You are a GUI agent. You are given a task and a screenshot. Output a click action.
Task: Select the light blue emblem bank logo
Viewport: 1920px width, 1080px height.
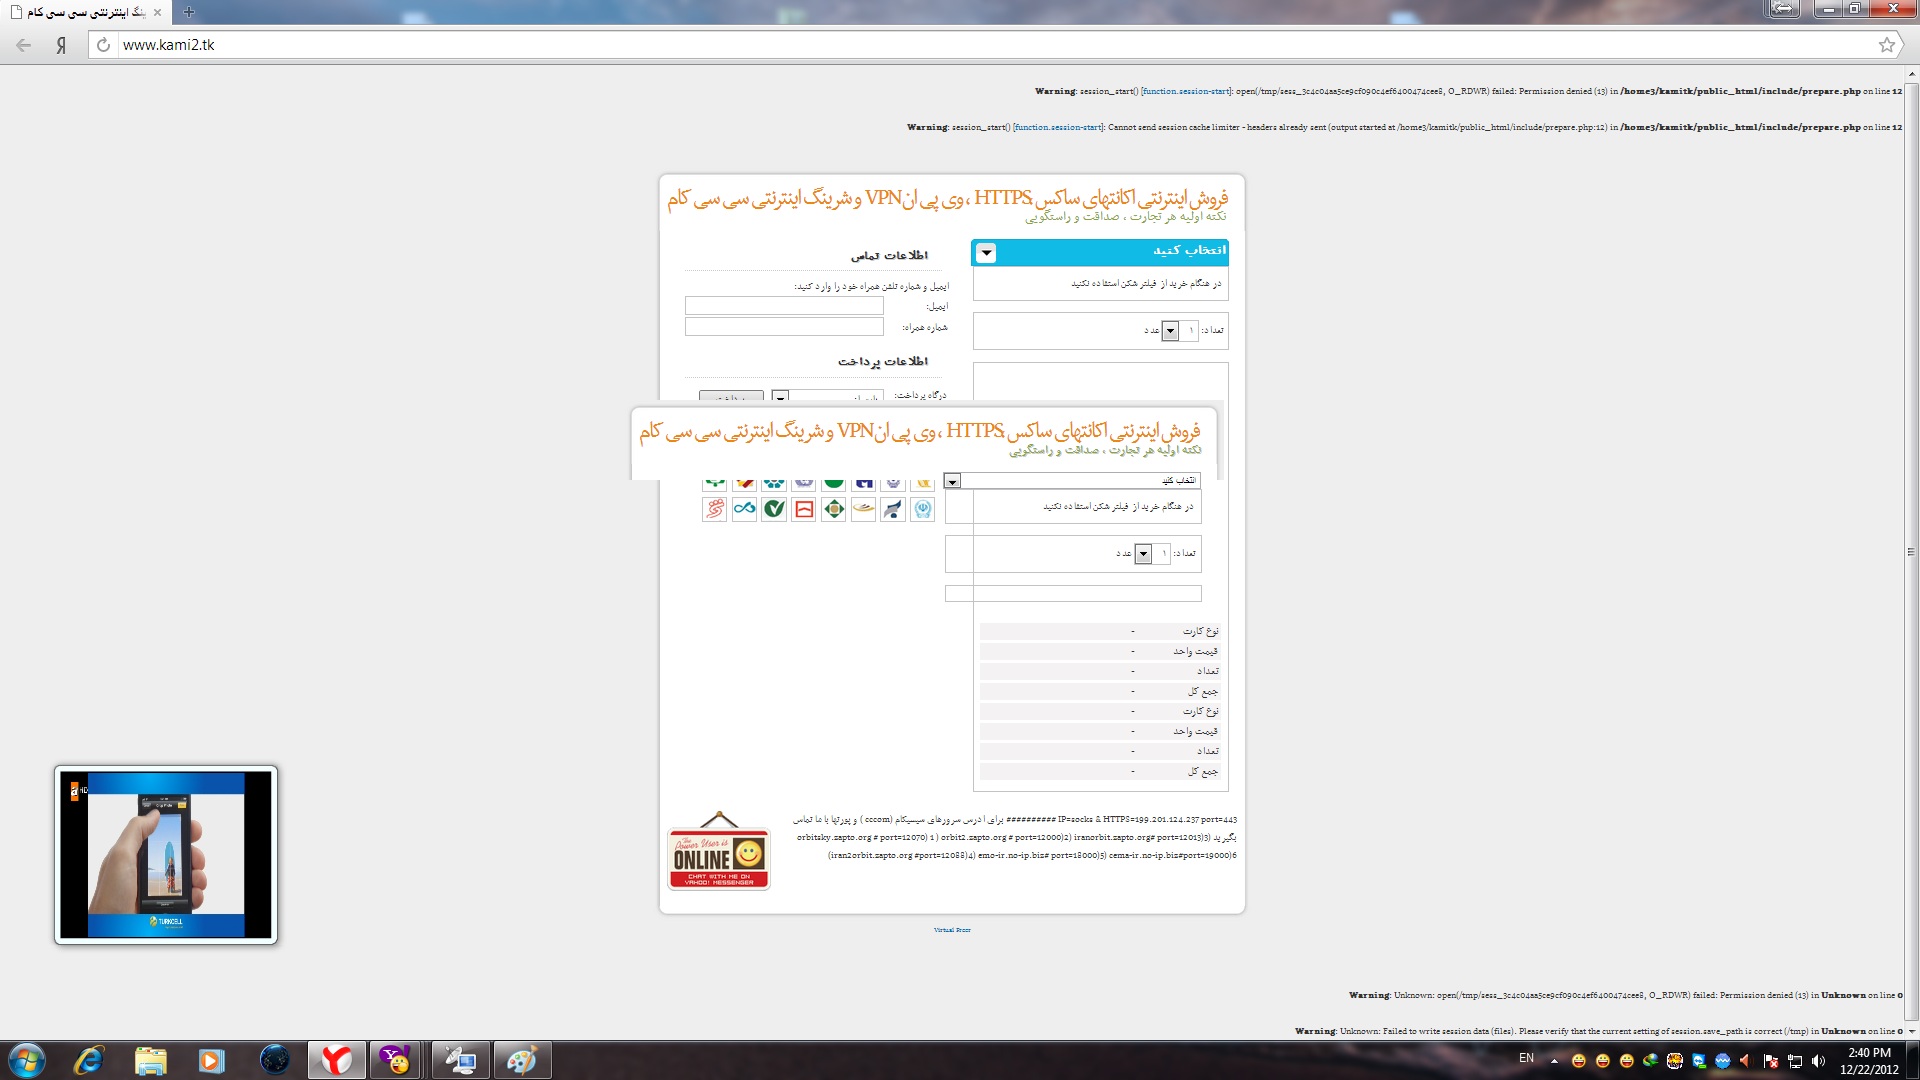tap(922, 509)
